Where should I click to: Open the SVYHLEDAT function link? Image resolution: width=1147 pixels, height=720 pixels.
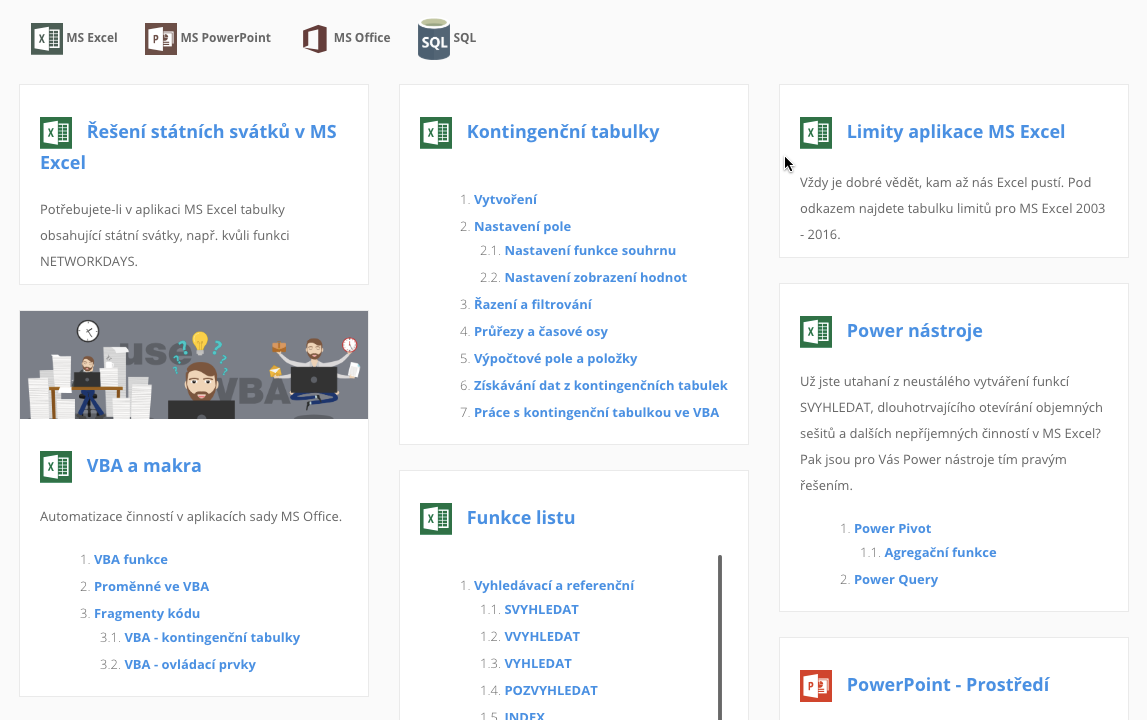[541, 609]
